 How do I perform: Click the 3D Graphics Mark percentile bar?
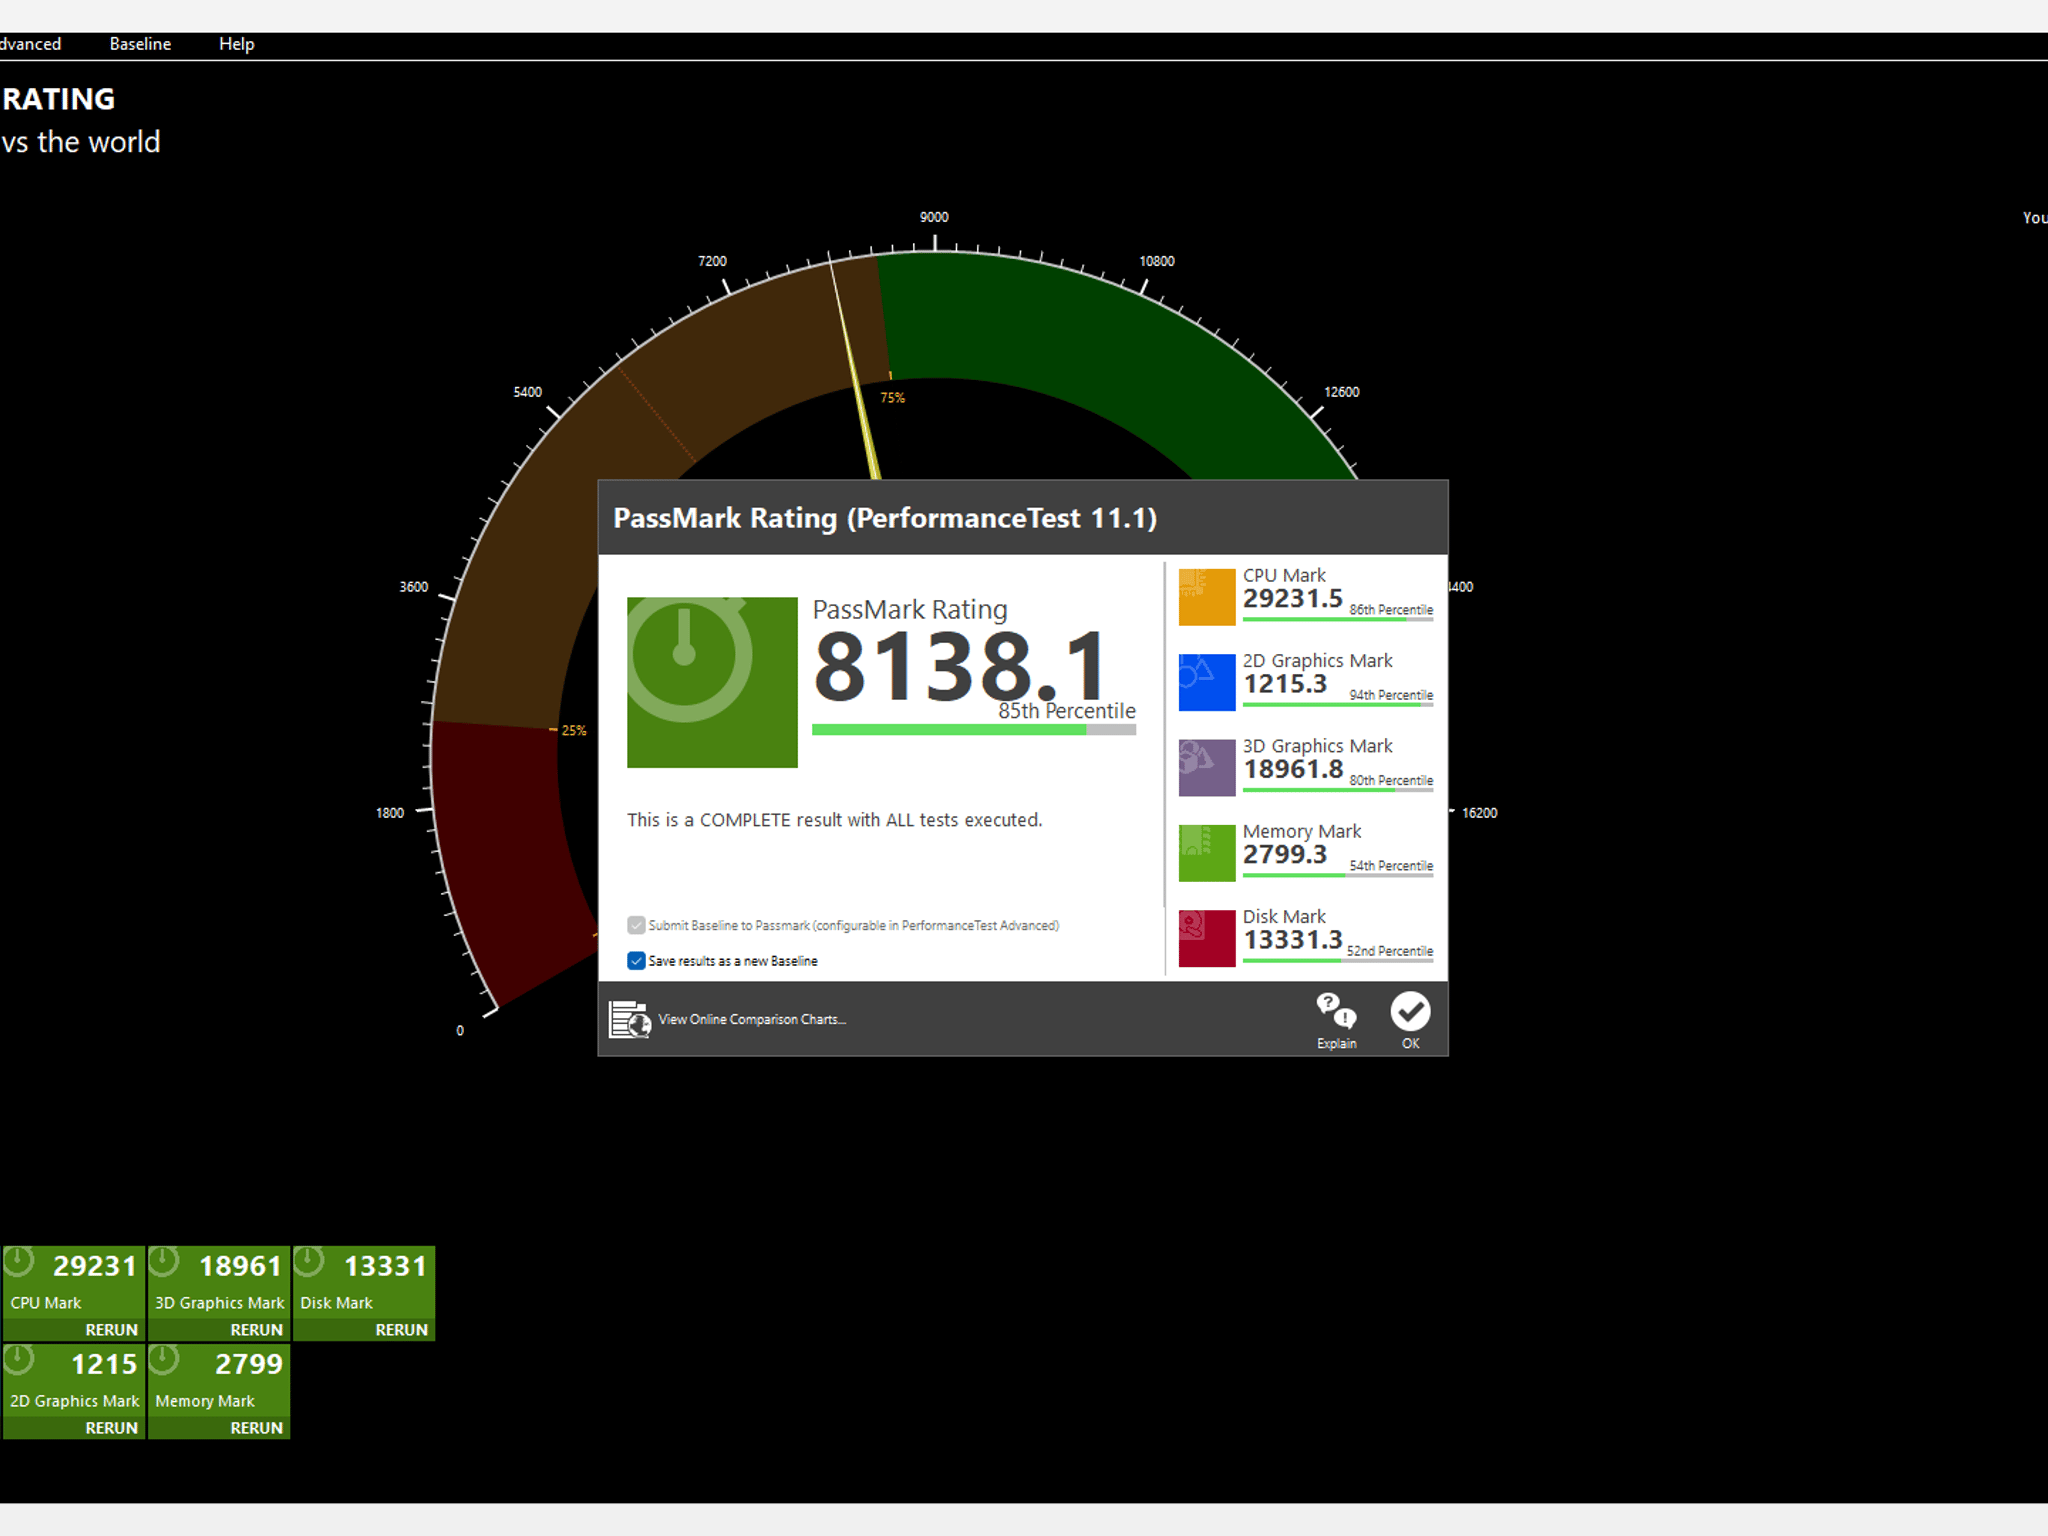coord(1338,790)
